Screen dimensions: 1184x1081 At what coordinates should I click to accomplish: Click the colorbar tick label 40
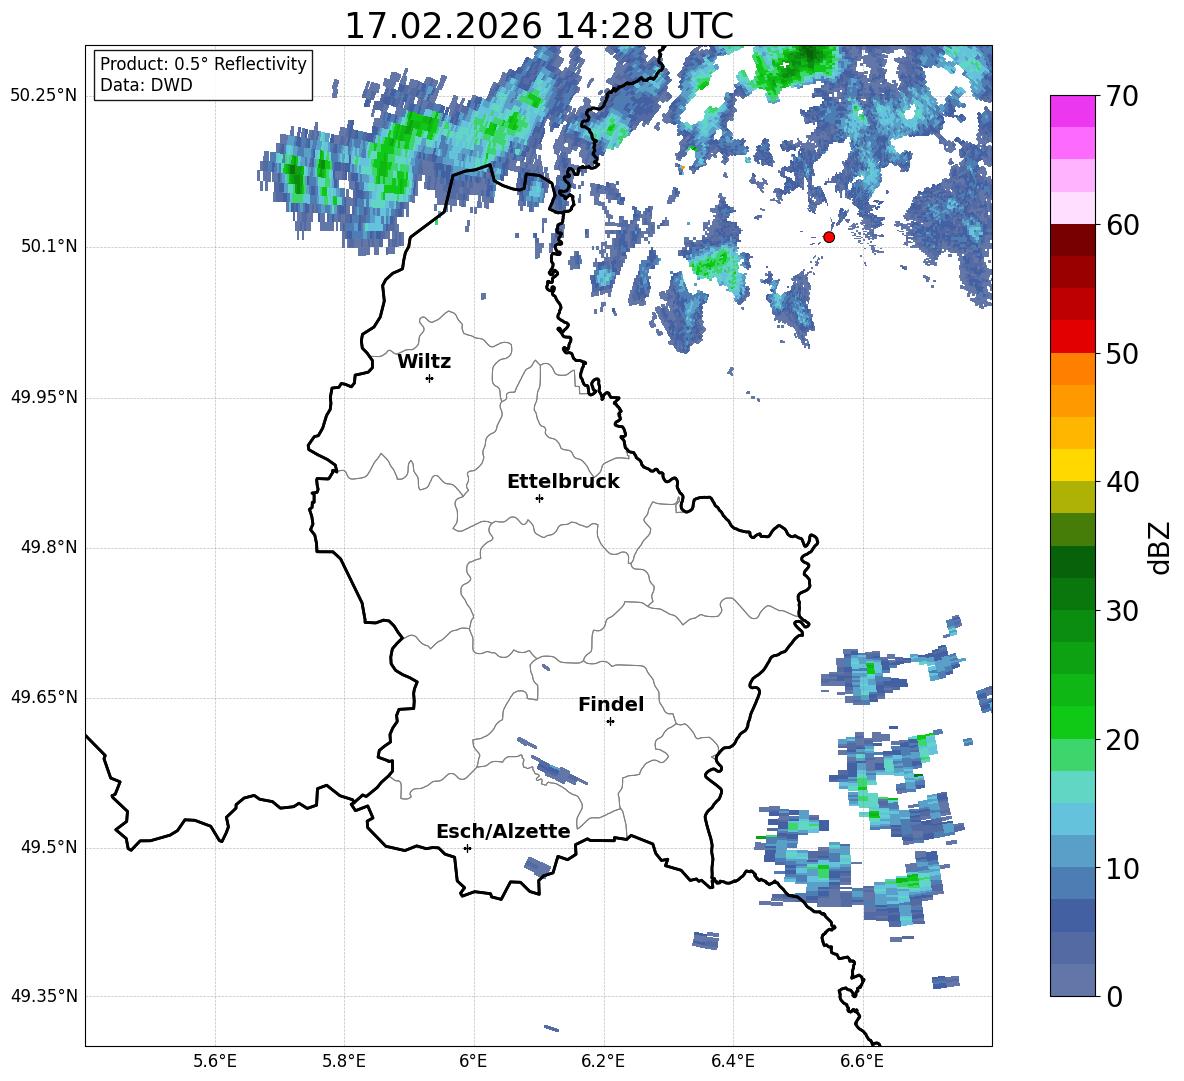coord(1122,482)
